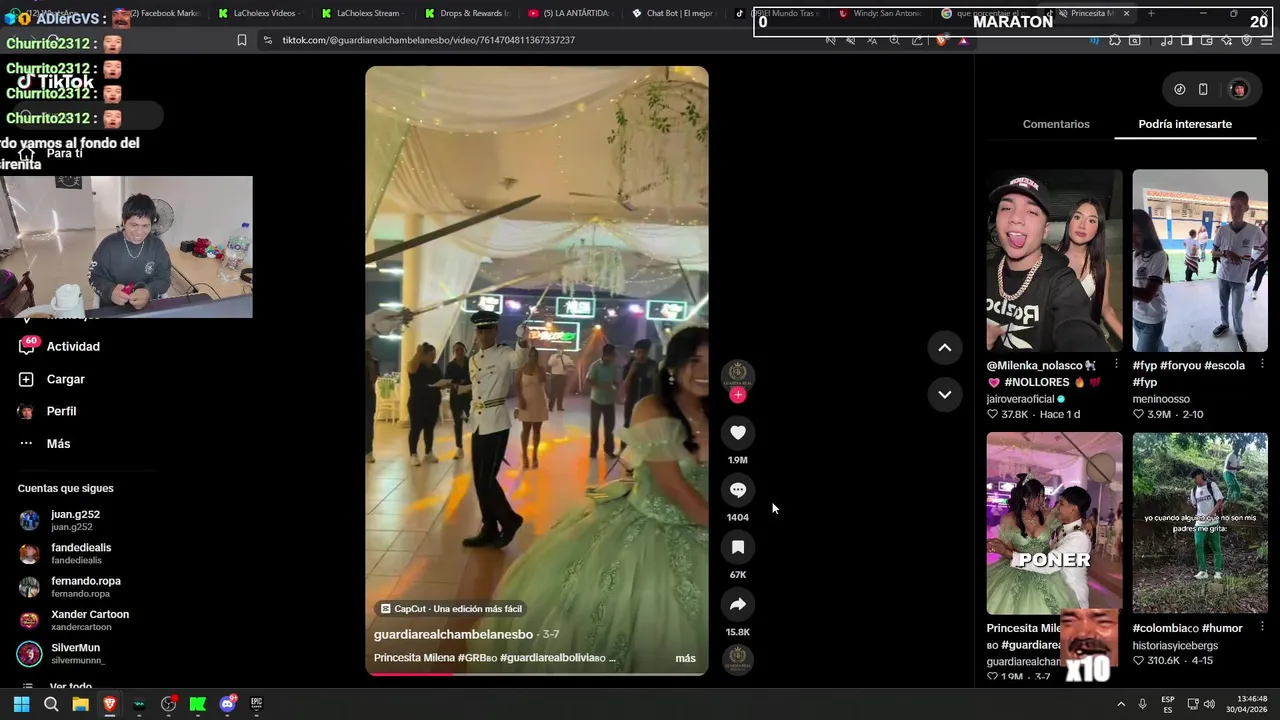Open Epic Games from taskbar

[256, 704]
